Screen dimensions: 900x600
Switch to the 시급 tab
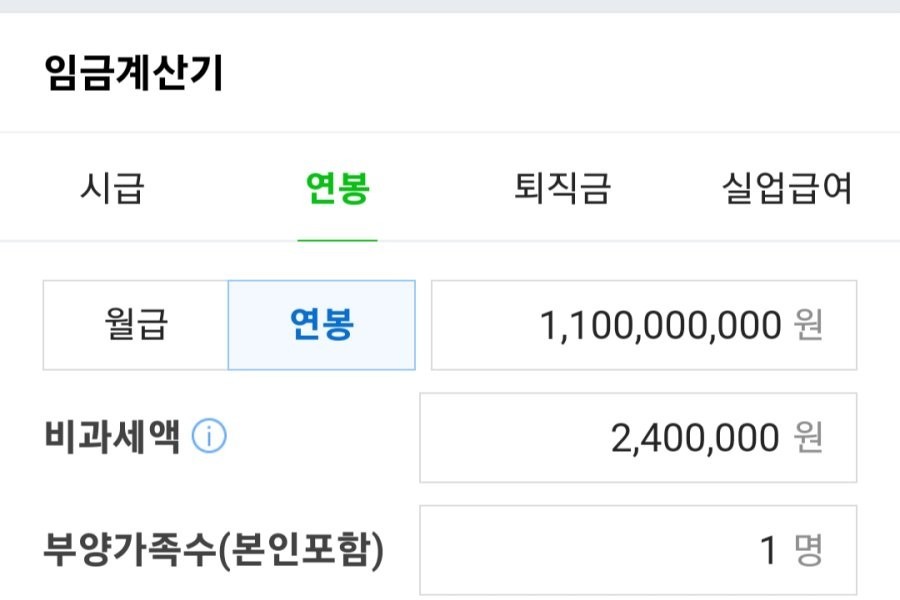(x=112, y=188)
